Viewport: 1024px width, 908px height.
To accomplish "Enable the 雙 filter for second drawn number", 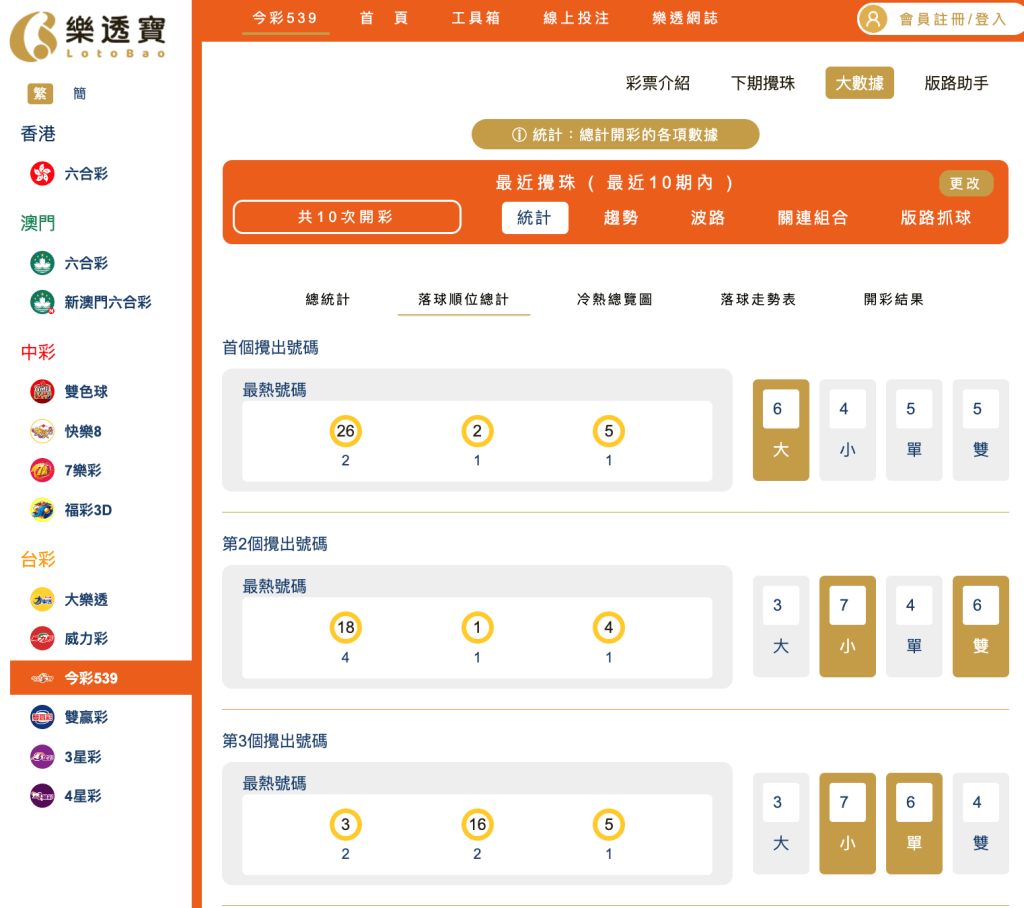I will 981,626.
